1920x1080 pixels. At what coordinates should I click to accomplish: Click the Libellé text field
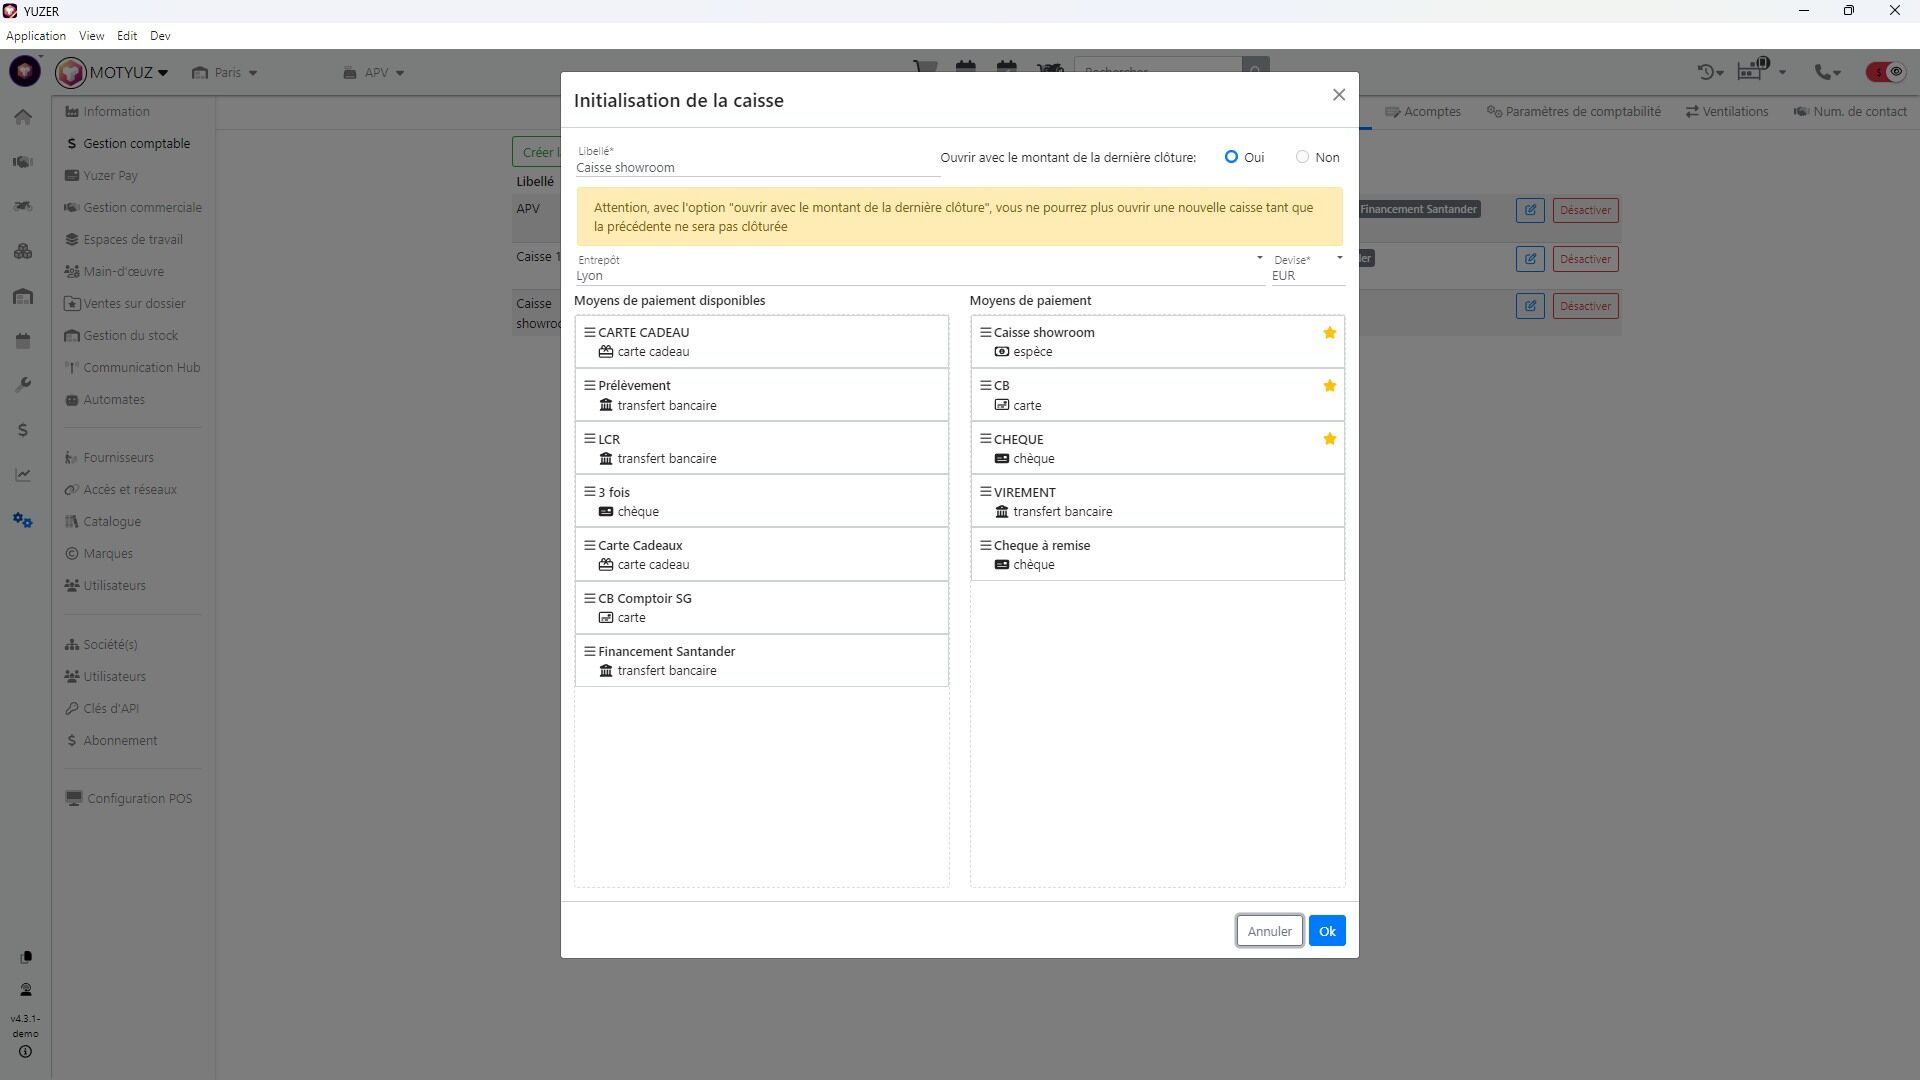pos(756,167)
